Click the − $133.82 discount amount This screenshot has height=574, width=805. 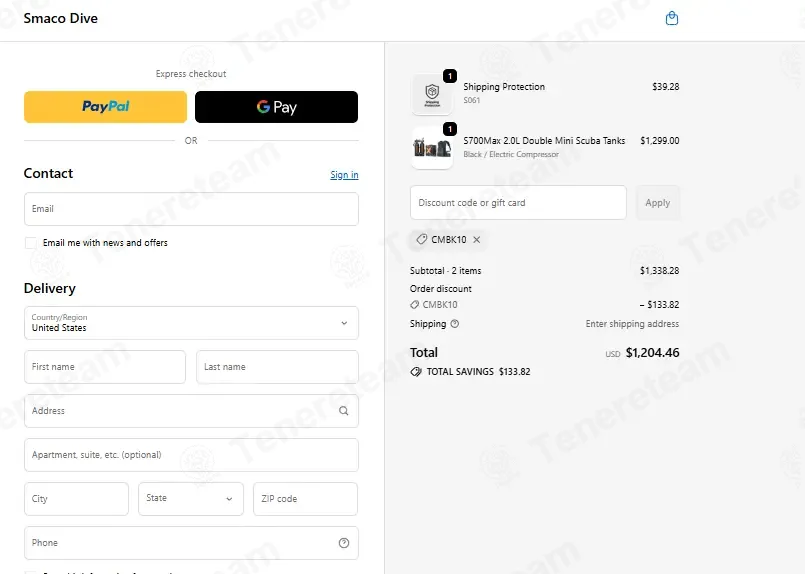pyautogui.click(x=659, y=305)
